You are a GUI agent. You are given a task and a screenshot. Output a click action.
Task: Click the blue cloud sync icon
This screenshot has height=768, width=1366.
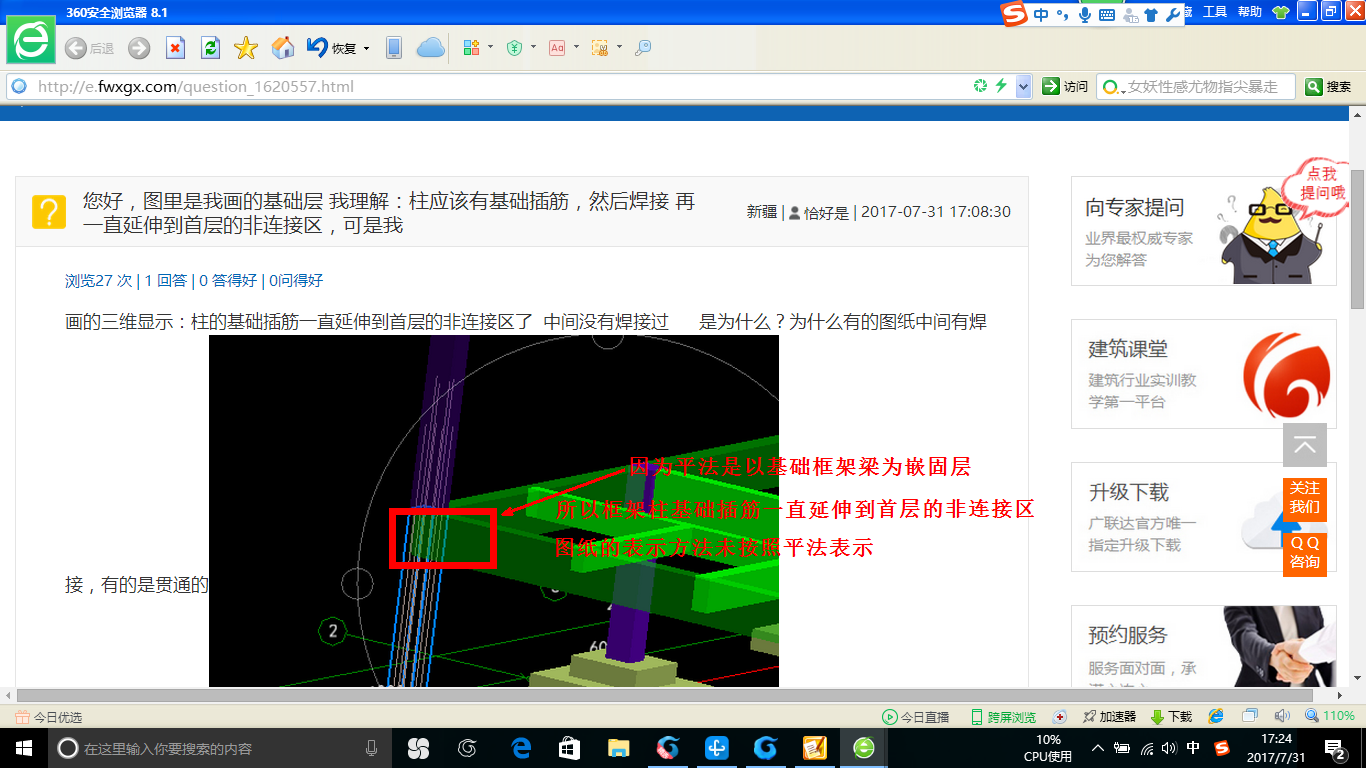431,48
